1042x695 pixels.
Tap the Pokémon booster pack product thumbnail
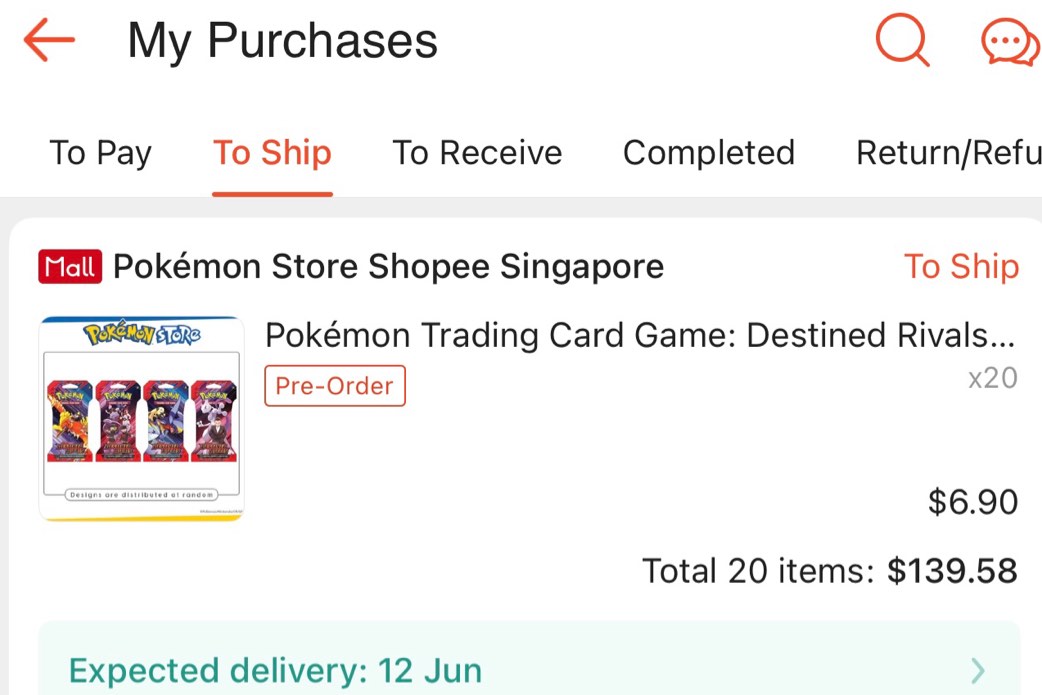(140, 418)
